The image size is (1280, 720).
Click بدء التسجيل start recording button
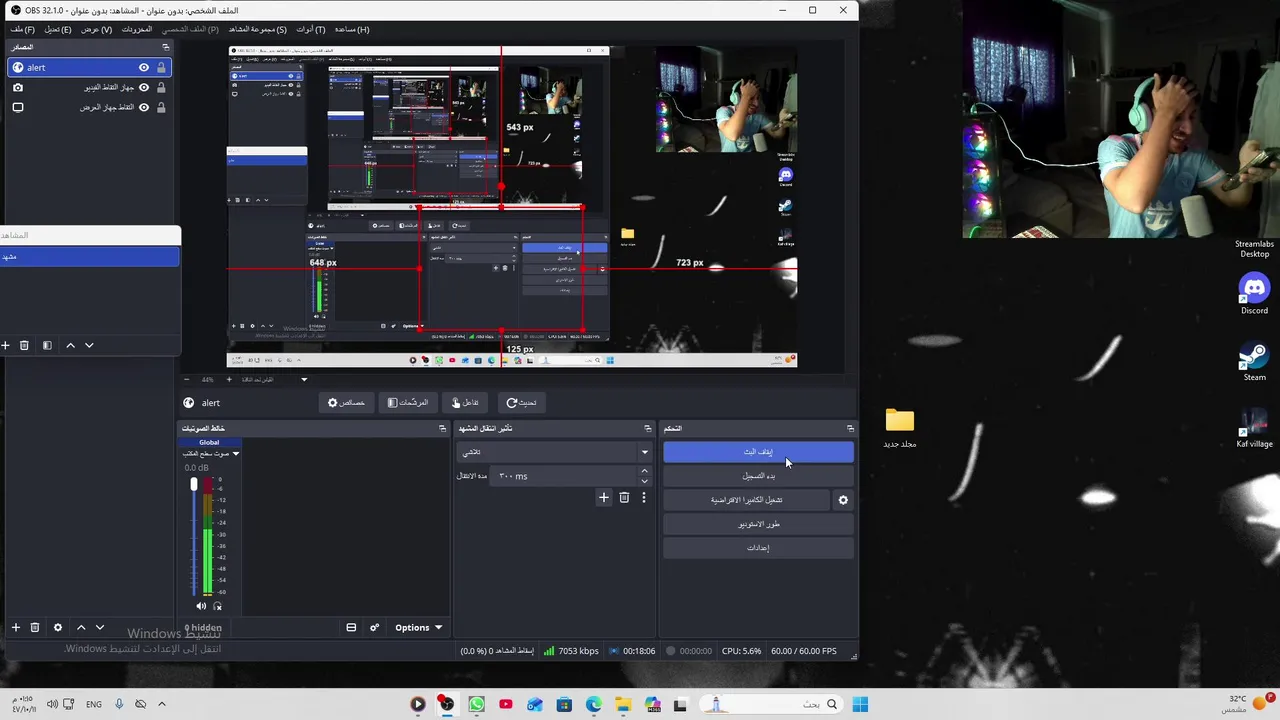tap(758, 476)
